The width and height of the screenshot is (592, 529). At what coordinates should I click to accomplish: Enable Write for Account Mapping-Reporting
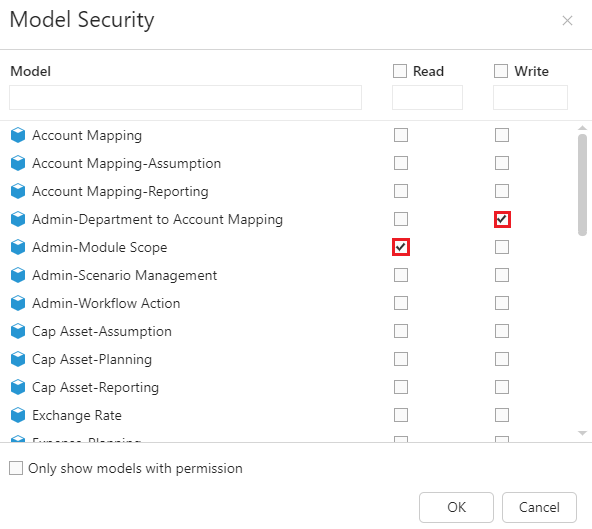[502, 191]
